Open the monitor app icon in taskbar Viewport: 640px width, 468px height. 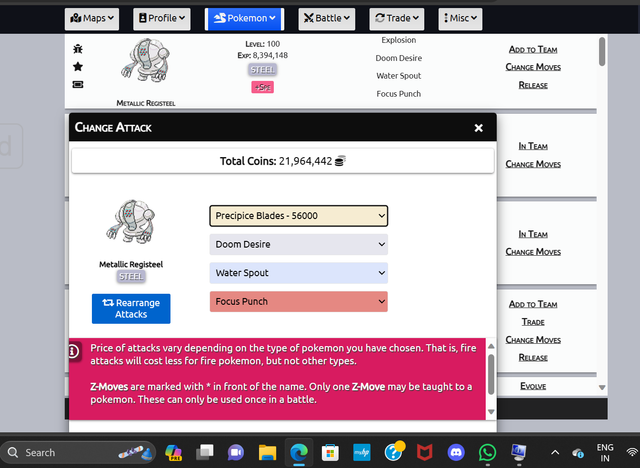point(519,452)
